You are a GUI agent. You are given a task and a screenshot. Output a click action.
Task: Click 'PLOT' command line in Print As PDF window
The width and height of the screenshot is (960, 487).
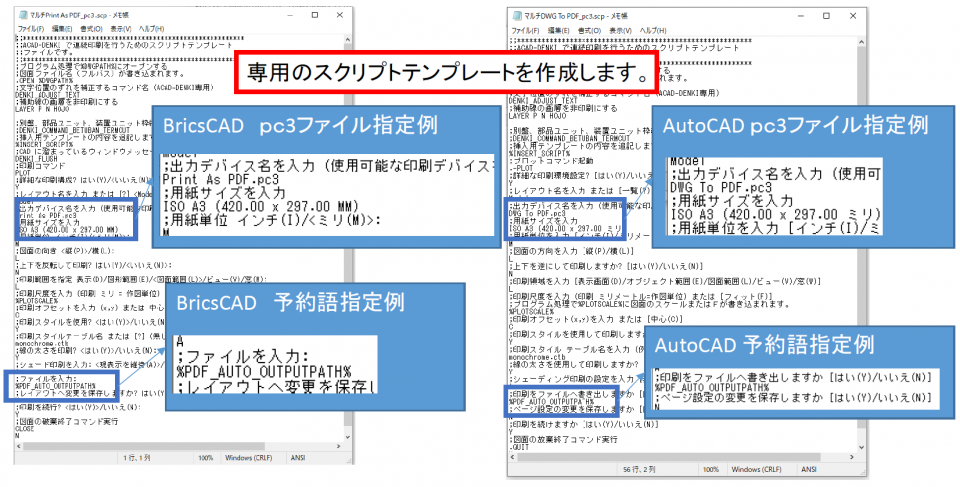click(x=22, y=173)
